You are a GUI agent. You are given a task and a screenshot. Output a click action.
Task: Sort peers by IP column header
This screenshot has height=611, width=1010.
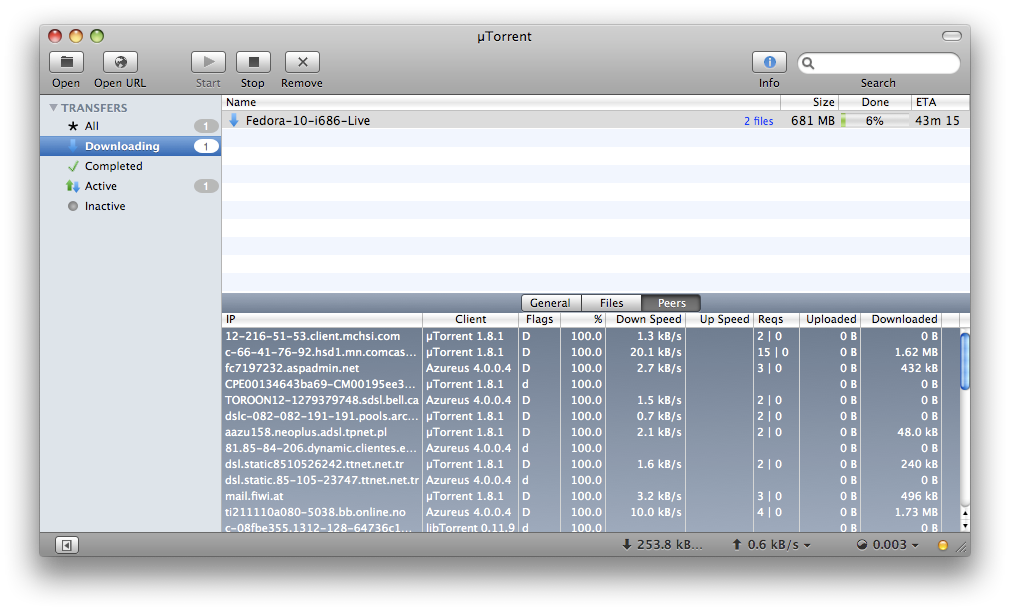point(322,319)
